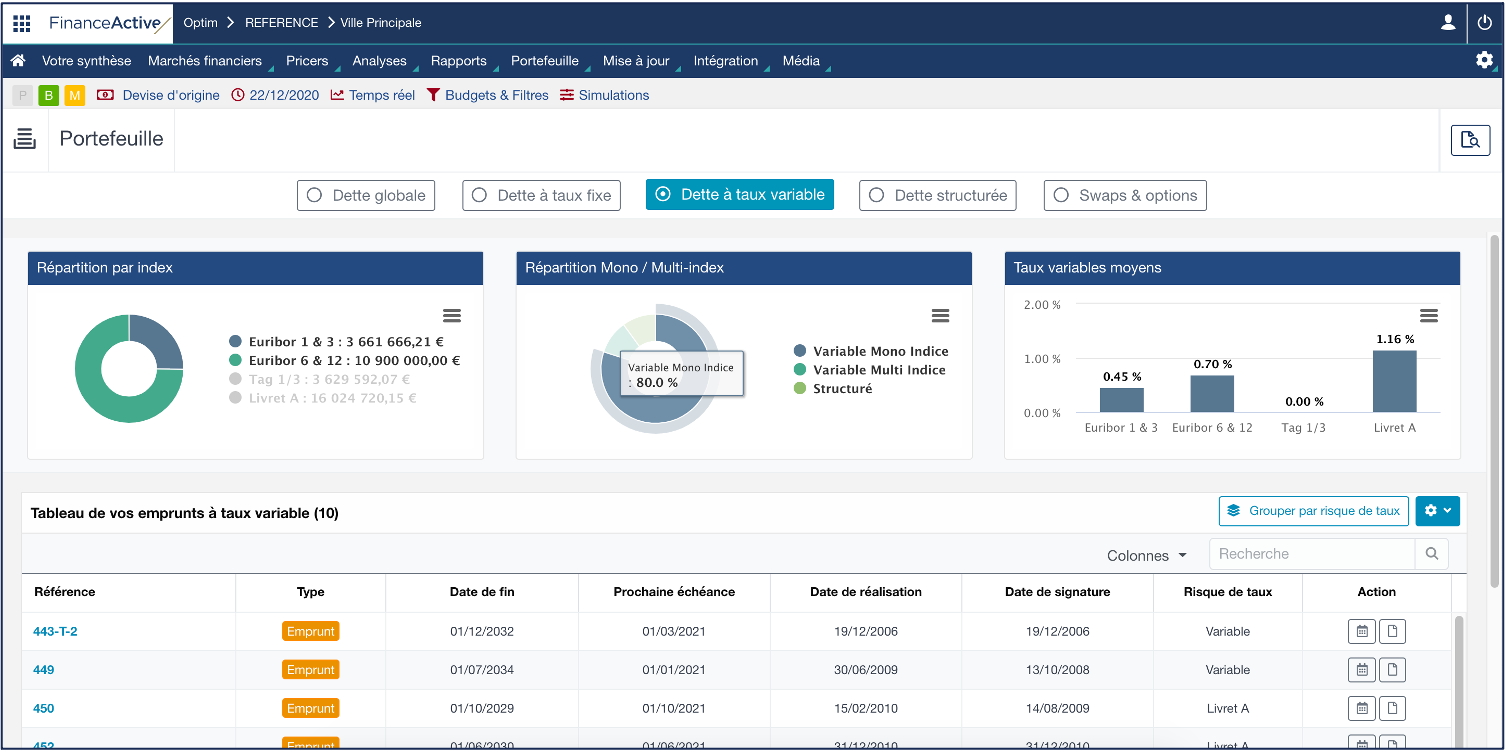The image size is (1506, 752).
Task: Open calendar icon for loan 443-T-2
Action: (1361, 632)
